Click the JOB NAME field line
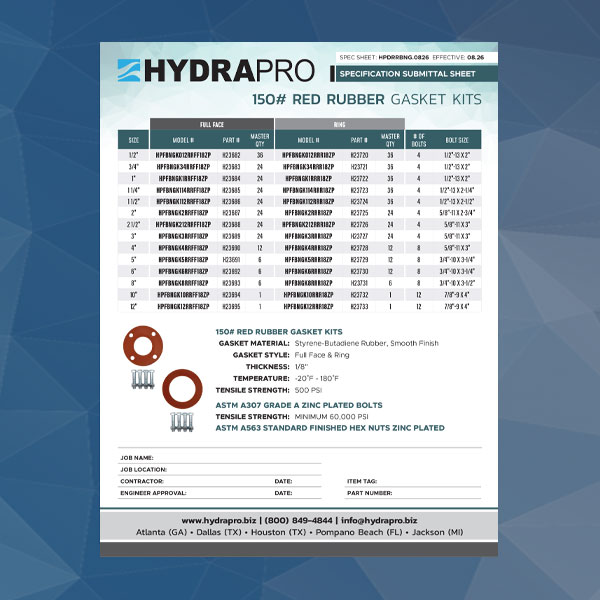 tap(220, 458)
